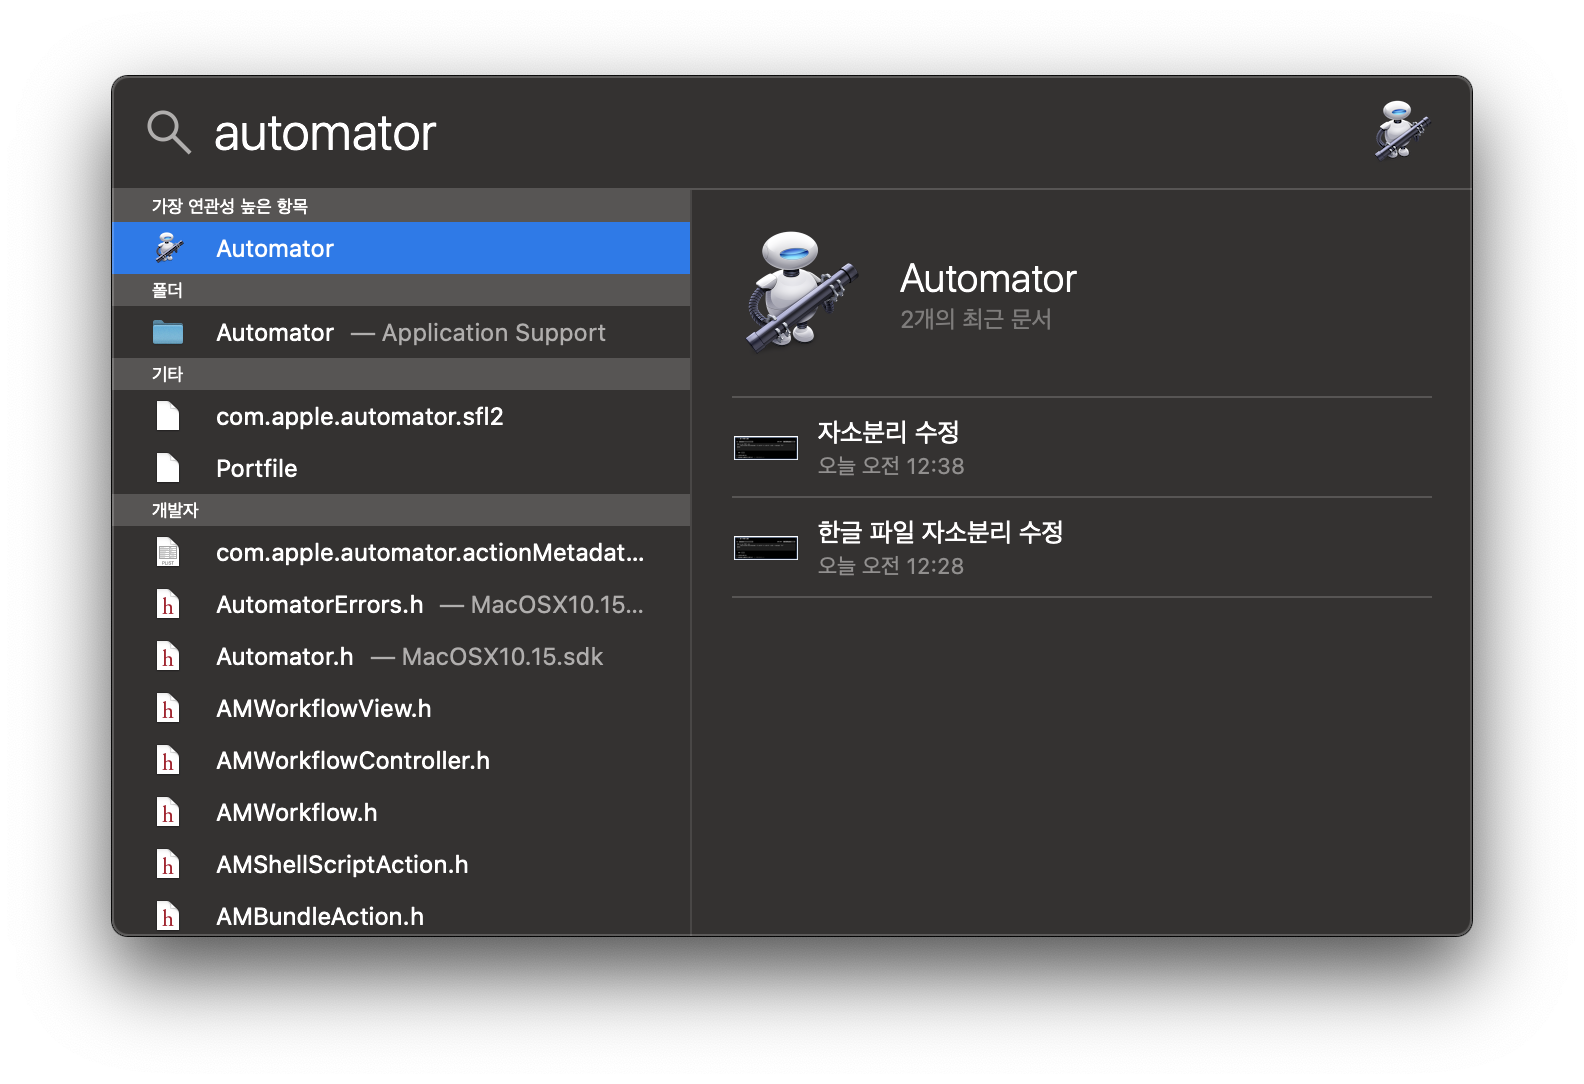Viewport: 1584px width, 1084px height.
Task: Click the '오늘 오전 12:38' timestamp
Action: 891,466
